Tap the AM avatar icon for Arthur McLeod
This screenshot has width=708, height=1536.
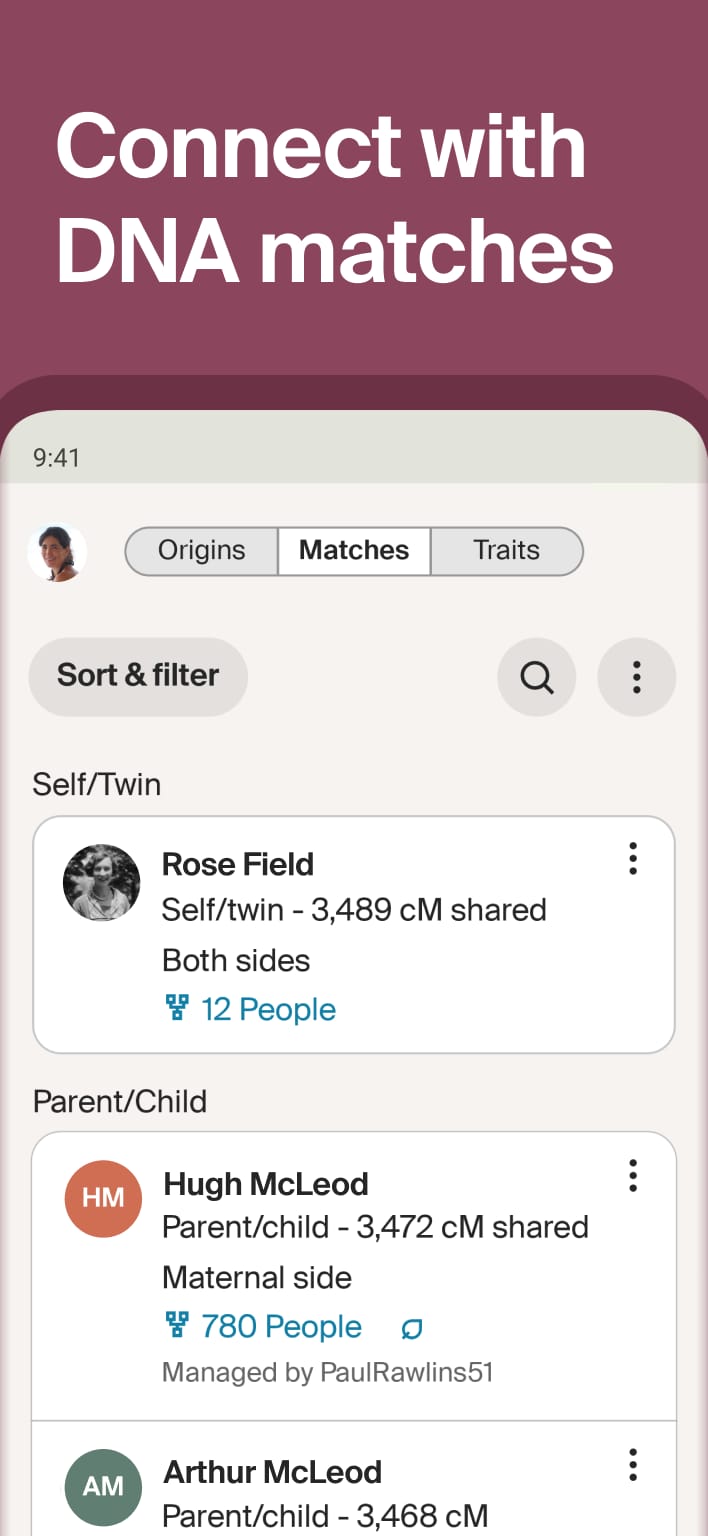[103, 1486]
